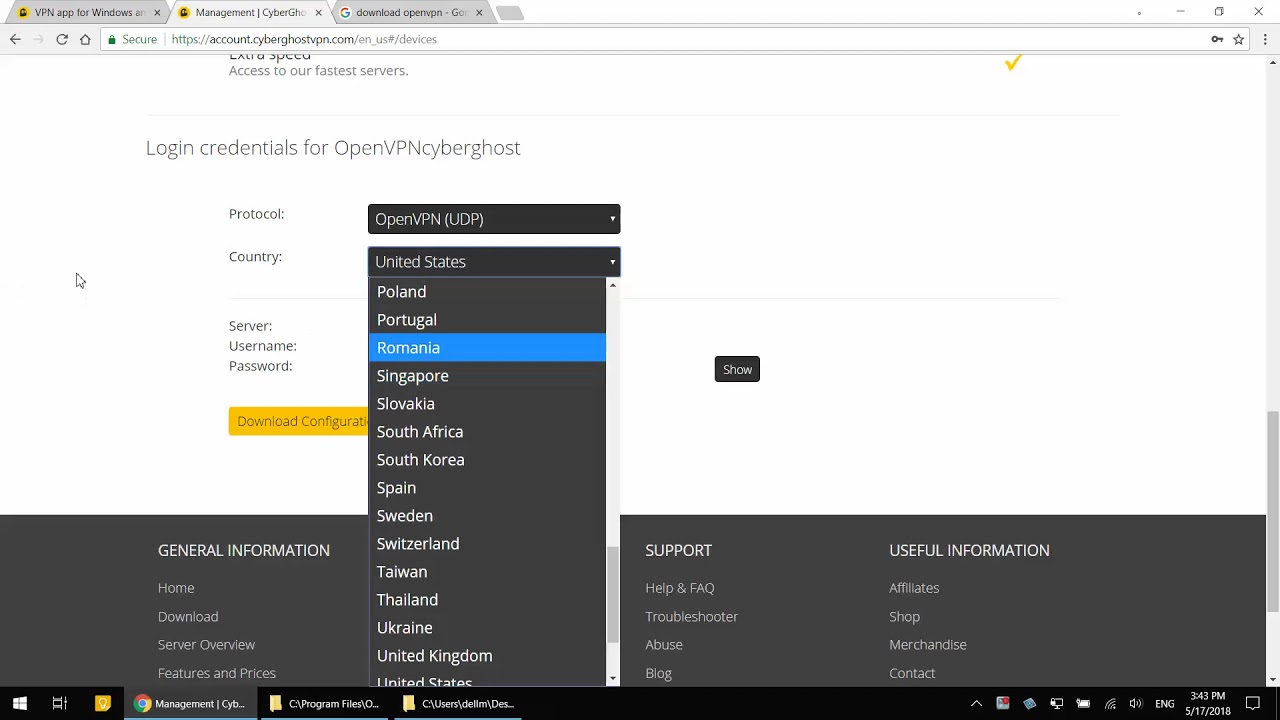1280x720 pixels.
Task: Open the Blog link
Action: (x=659, y=673)
